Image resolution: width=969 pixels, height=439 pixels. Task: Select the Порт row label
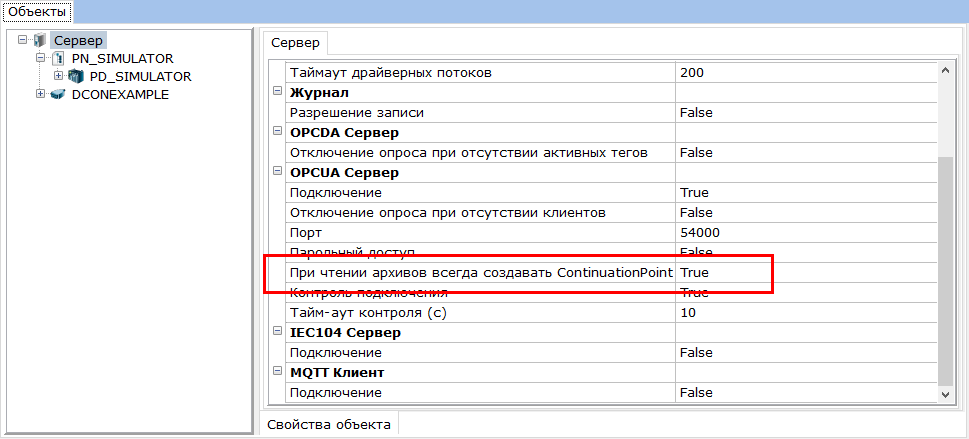click(x=307, y=233)
